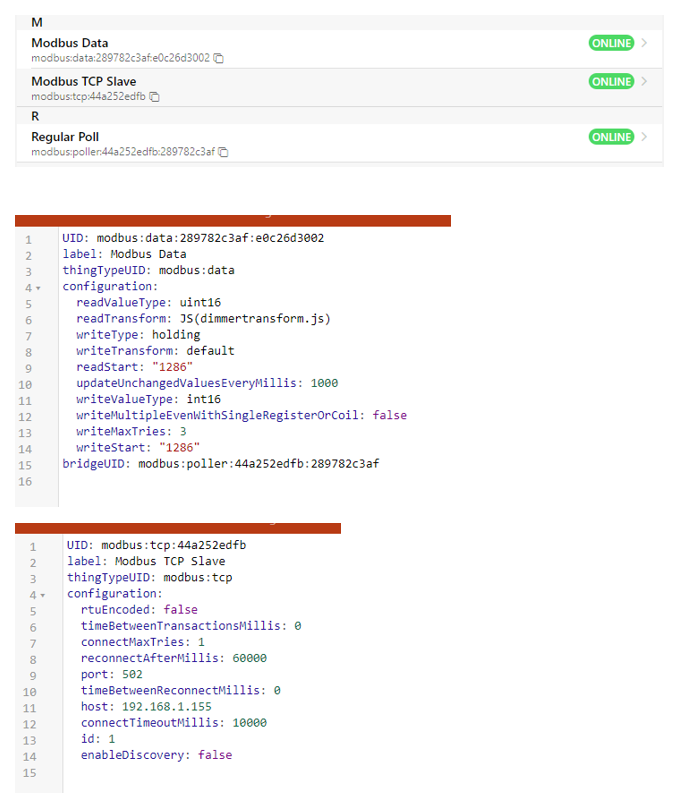Collapse configuration block in Modbus TCP code
The width and height of the screenshot is (679, 801).
pyautogui.click(x=38, y=595)
